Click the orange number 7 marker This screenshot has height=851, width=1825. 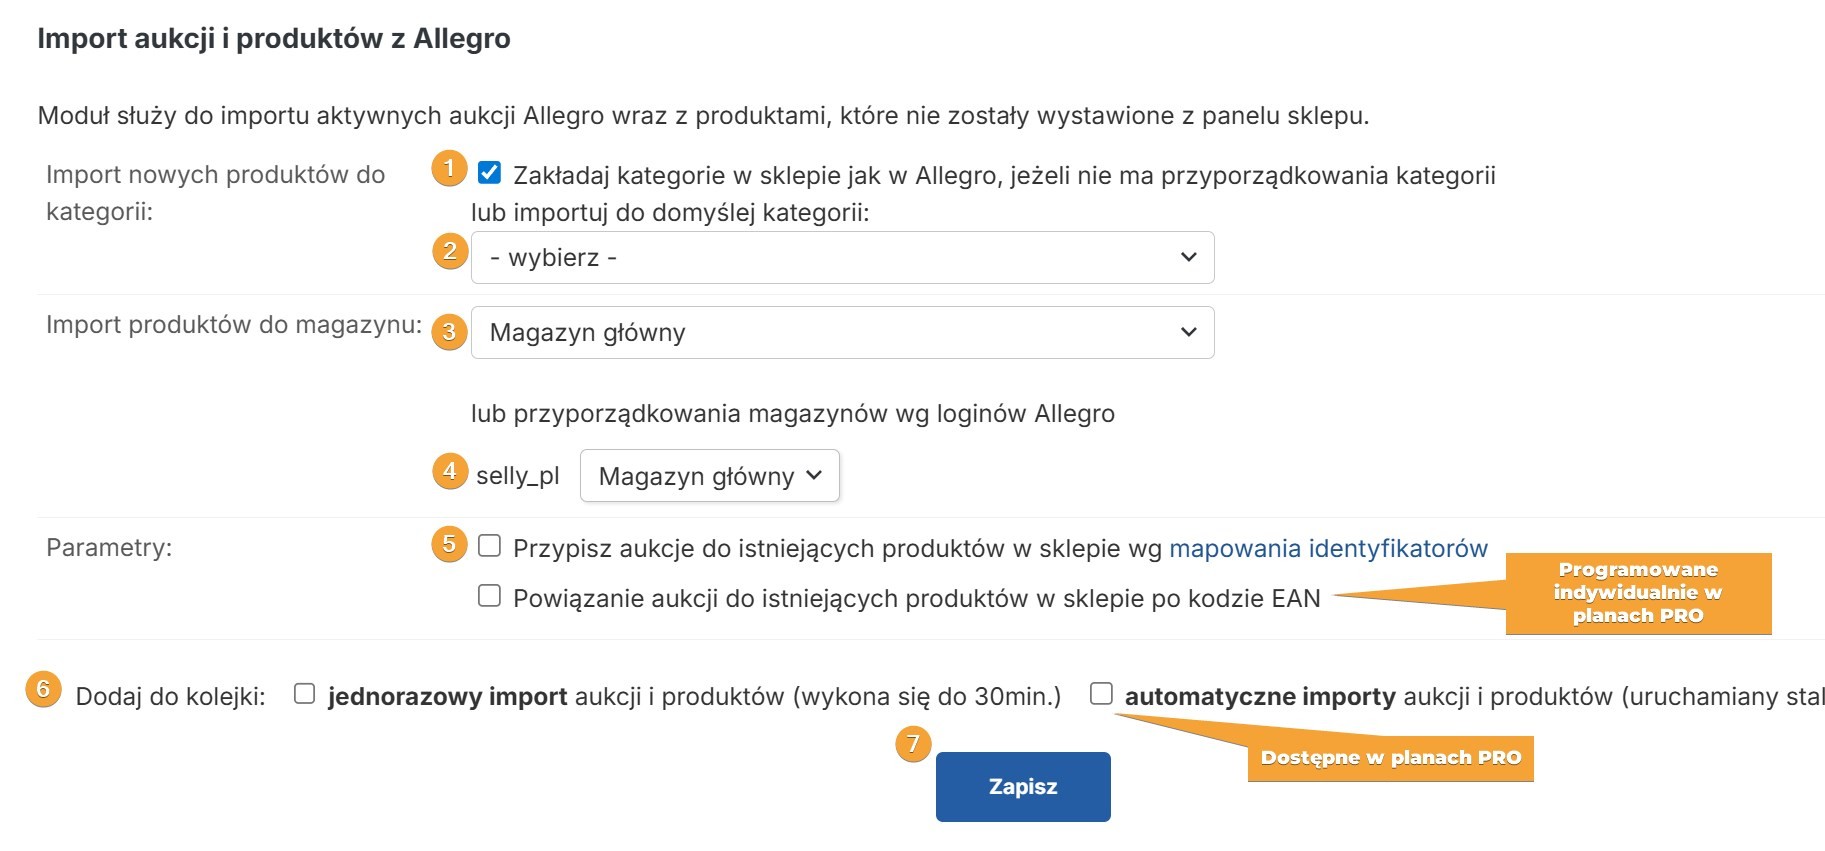point(913,744)
